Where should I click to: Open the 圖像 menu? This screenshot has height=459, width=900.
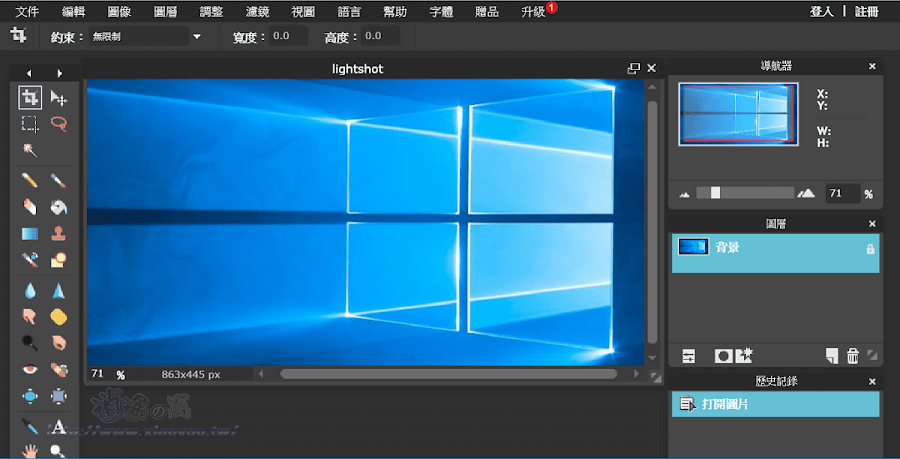[x=119, y=11]
